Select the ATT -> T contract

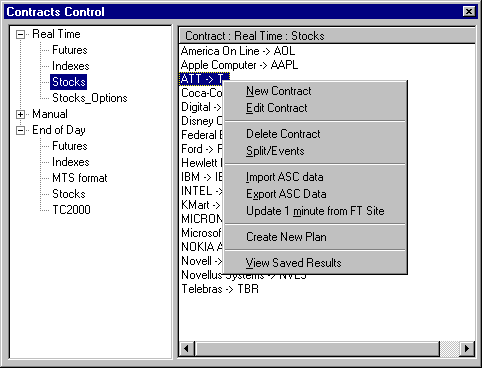[x=204, y=79]
